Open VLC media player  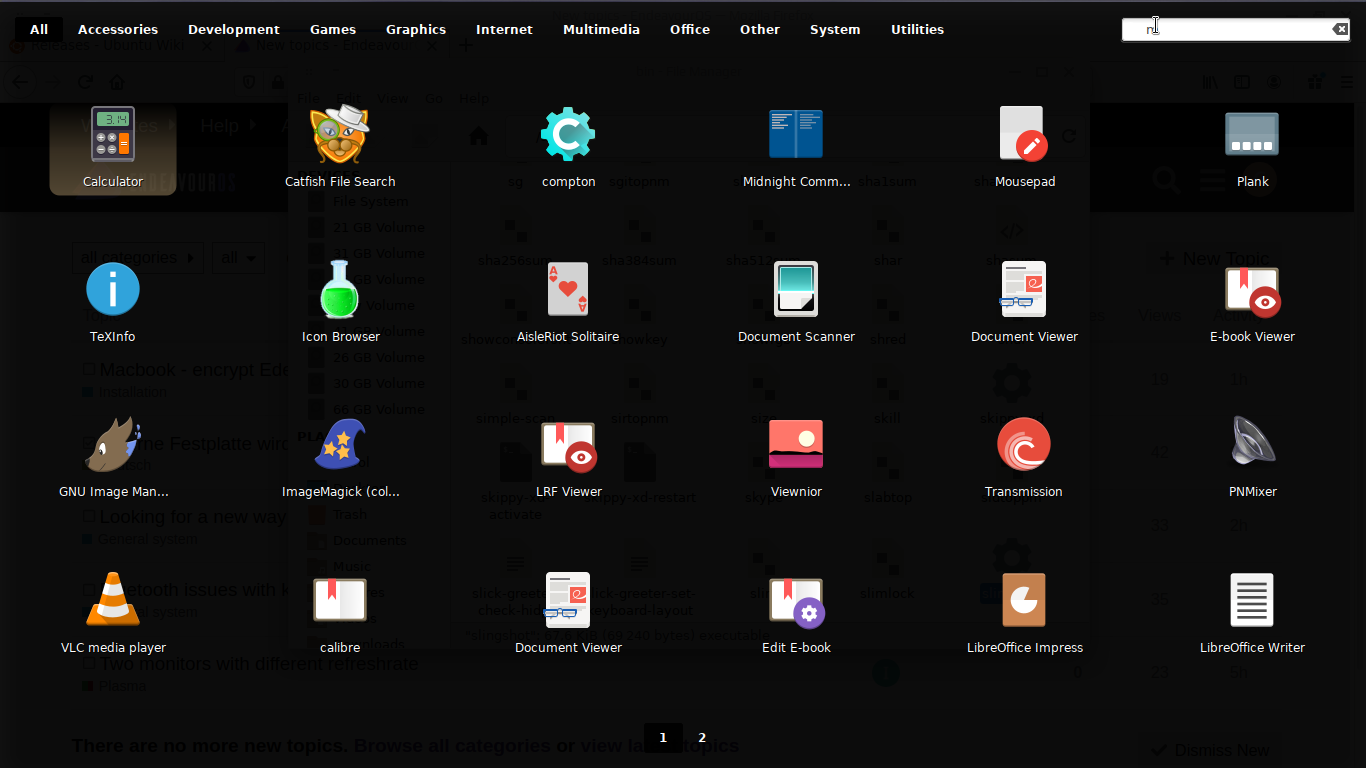click(113, 614)
